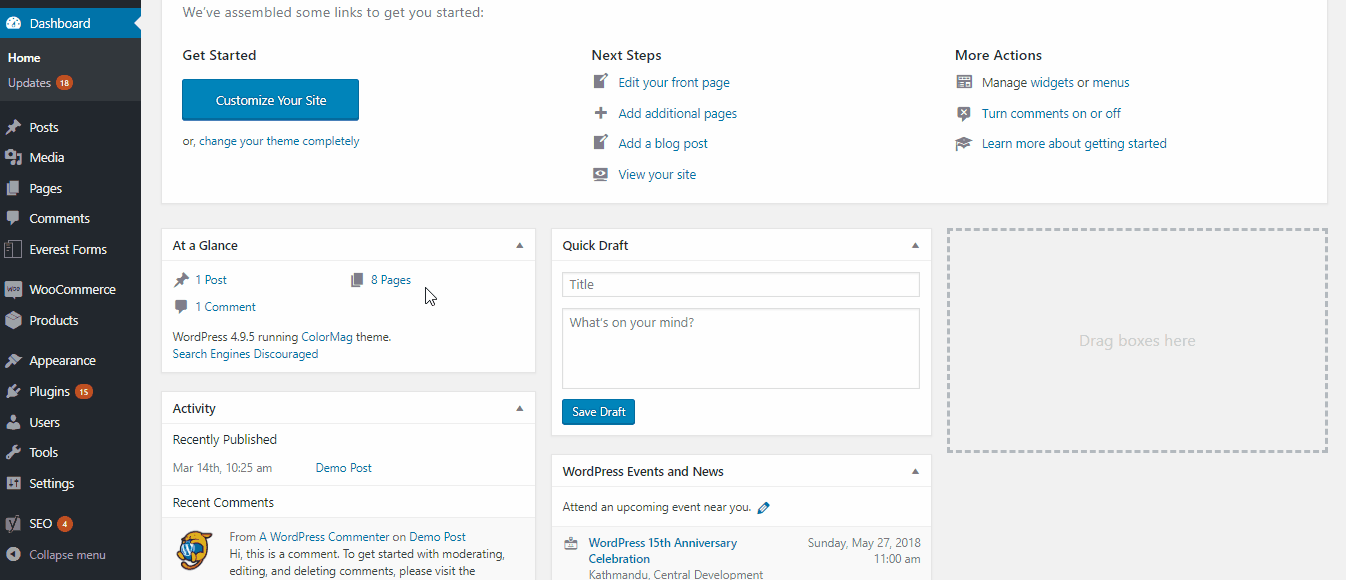
Task: Click the pencil icon to edit event location
Action: click(764, 507)
